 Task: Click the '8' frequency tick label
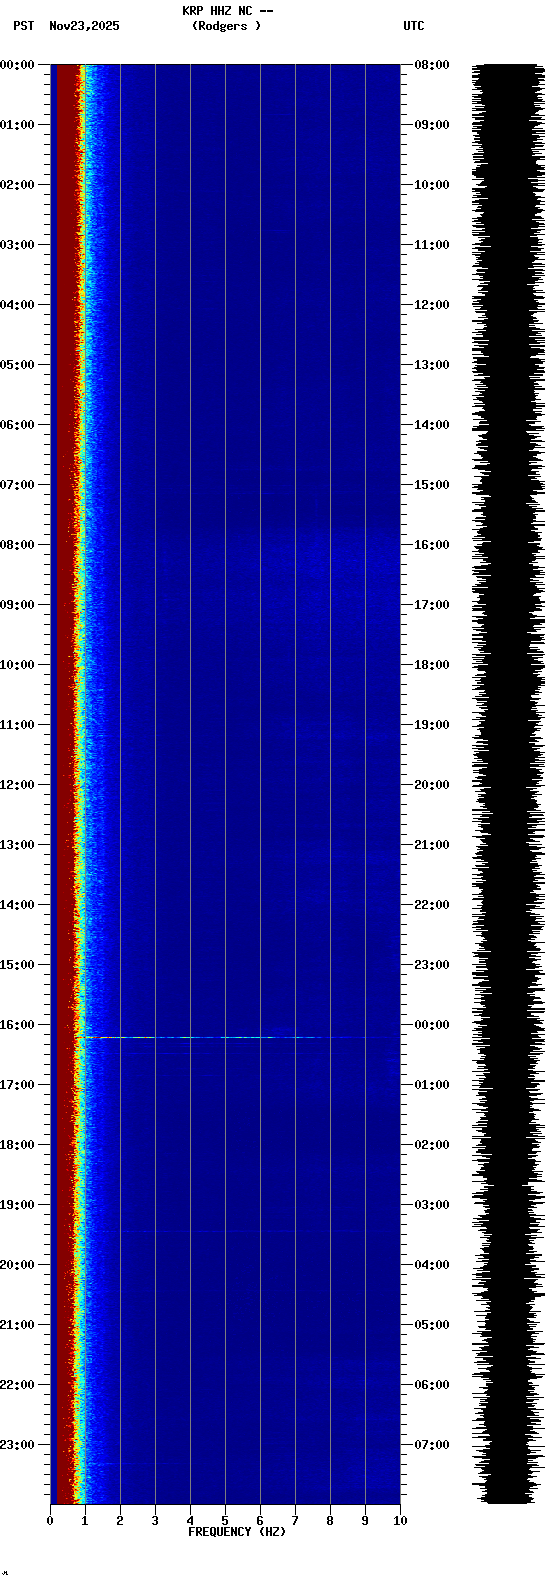pos(330,1522)
